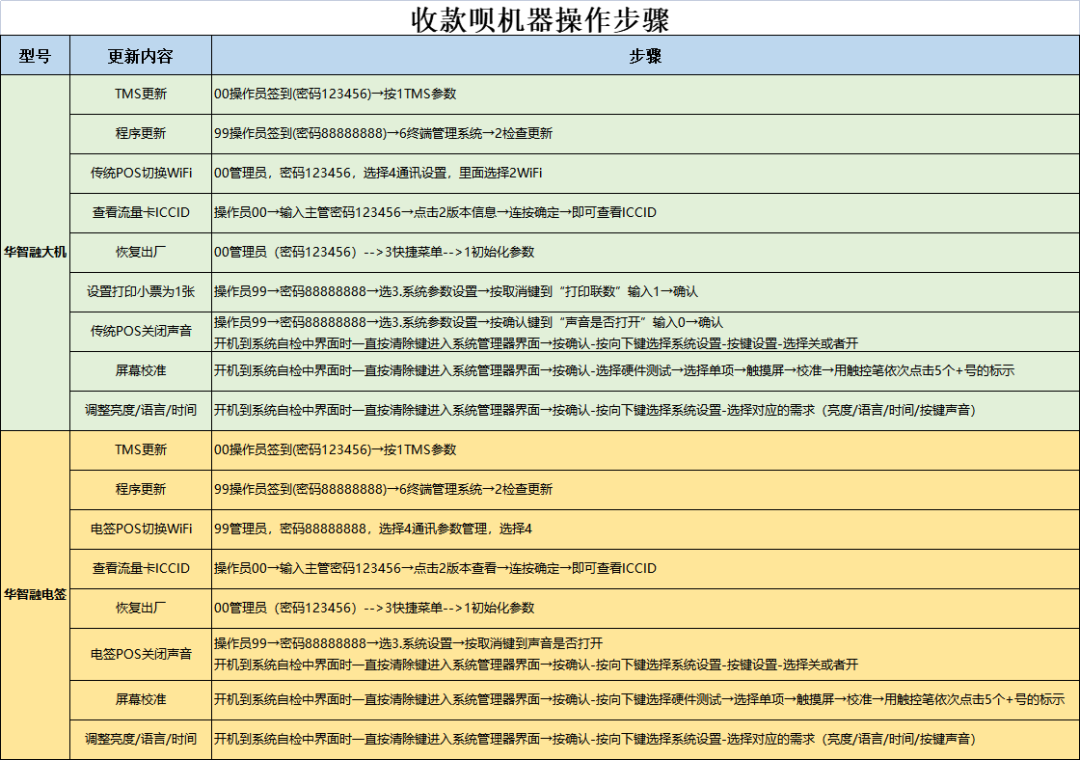Click the 步骤 column header
This screenshot has width=1080, height=760.
pos(645,56)
